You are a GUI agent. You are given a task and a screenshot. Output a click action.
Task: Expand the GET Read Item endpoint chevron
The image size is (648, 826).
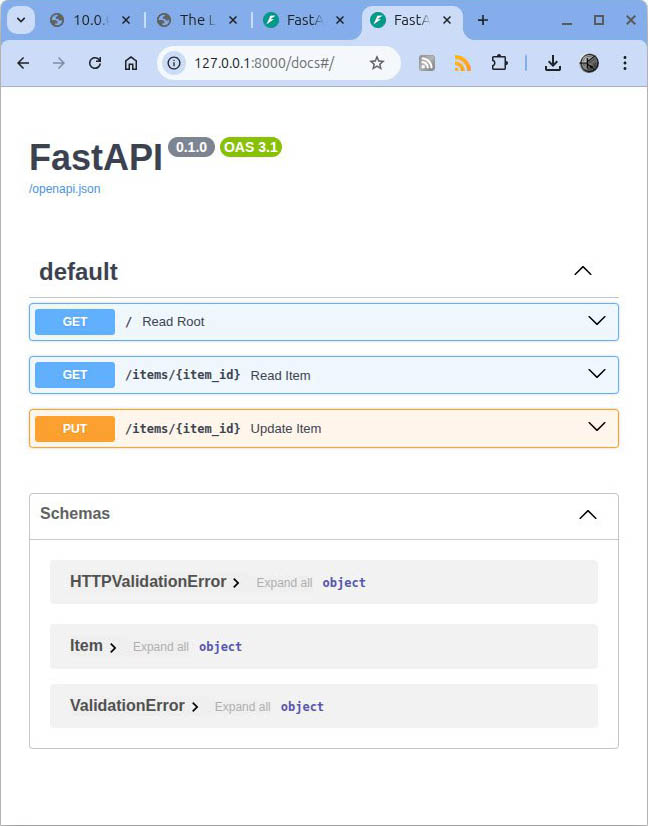597,374
